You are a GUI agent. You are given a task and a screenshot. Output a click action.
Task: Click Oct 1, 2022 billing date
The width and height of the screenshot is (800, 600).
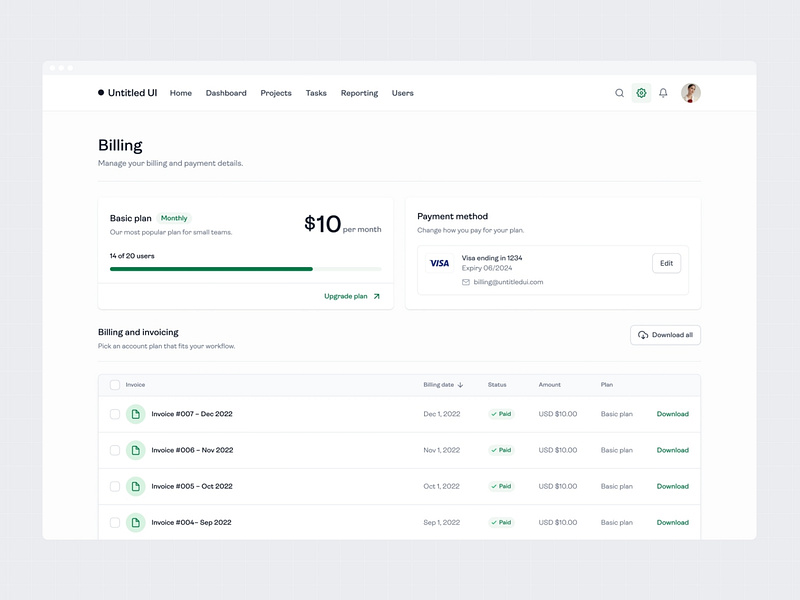coord(441,486)
